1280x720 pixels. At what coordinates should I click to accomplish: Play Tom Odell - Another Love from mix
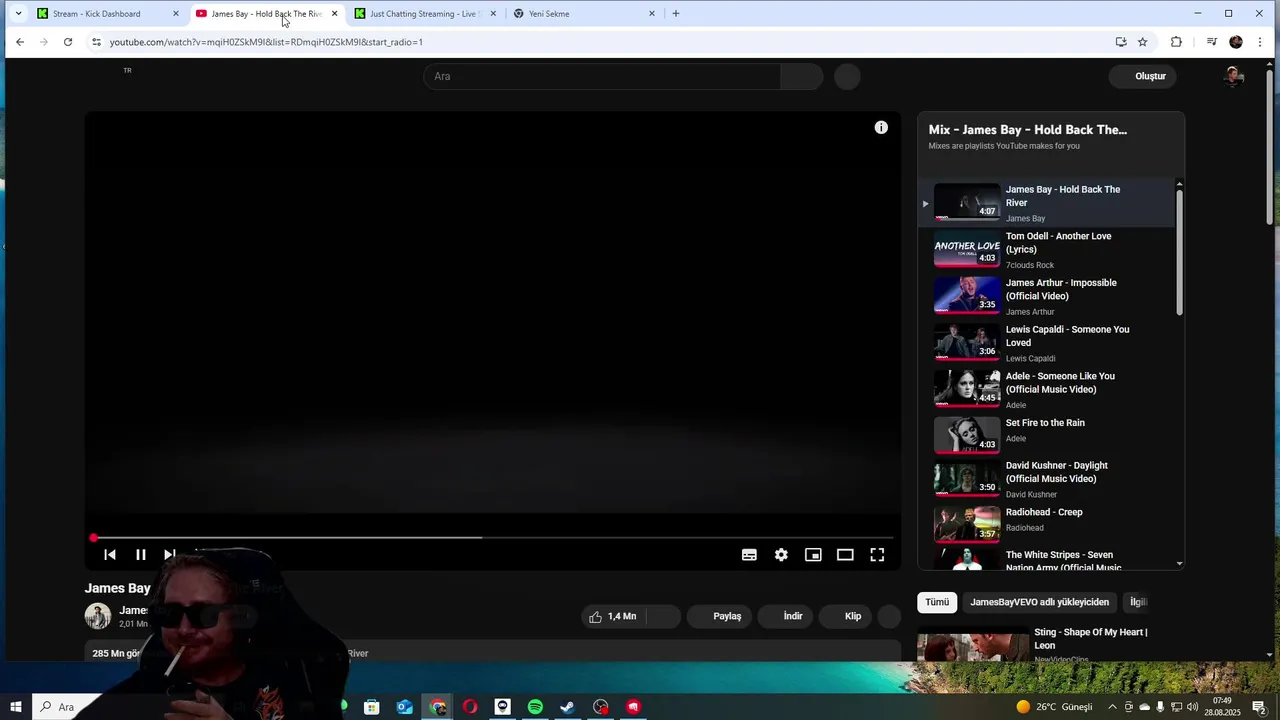[1046, 250]
